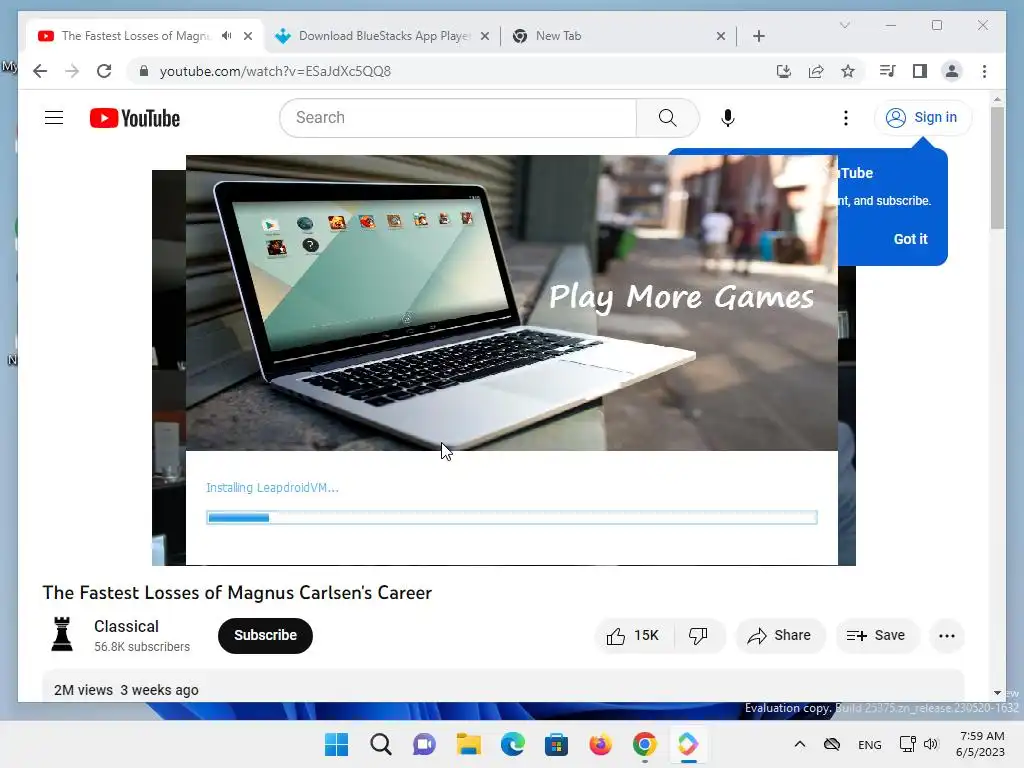Screen dimensions: 1024x768
Task: Install app icon in address bar
Action: [x=784, y=71]
